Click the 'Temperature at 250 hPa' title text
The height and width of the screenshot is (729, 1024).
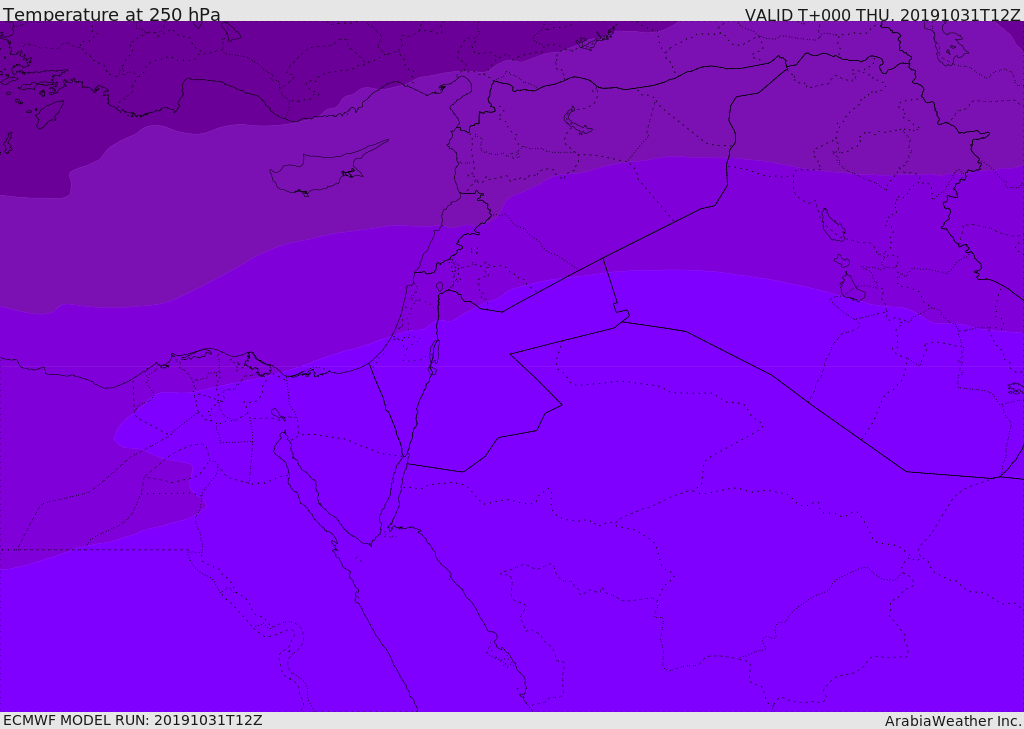(x=112, y=14)
